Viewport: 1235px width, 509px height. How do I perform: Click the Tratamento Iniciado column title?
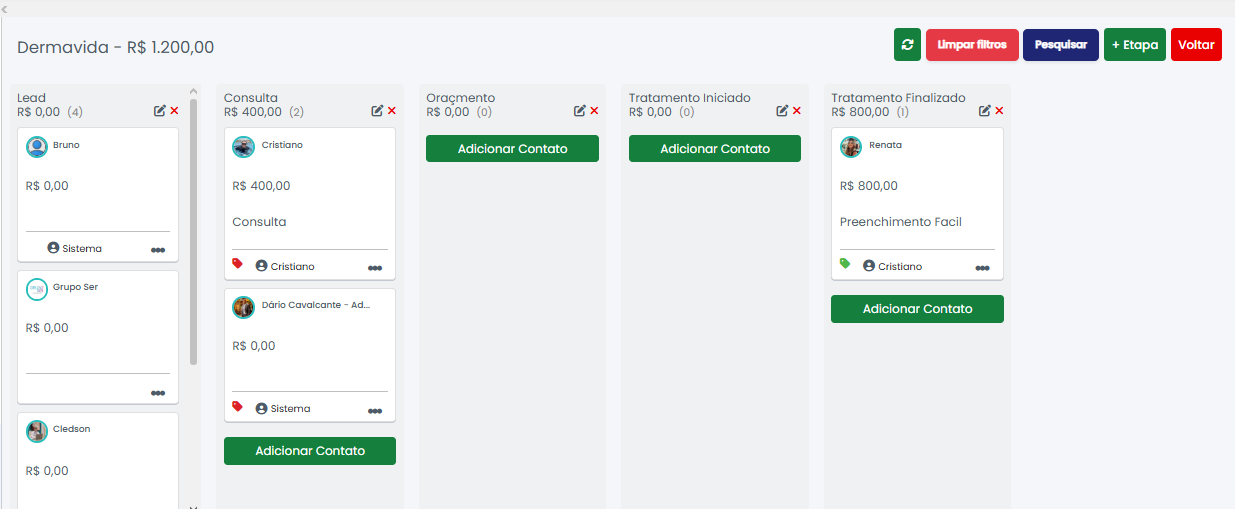coord(689,98)
